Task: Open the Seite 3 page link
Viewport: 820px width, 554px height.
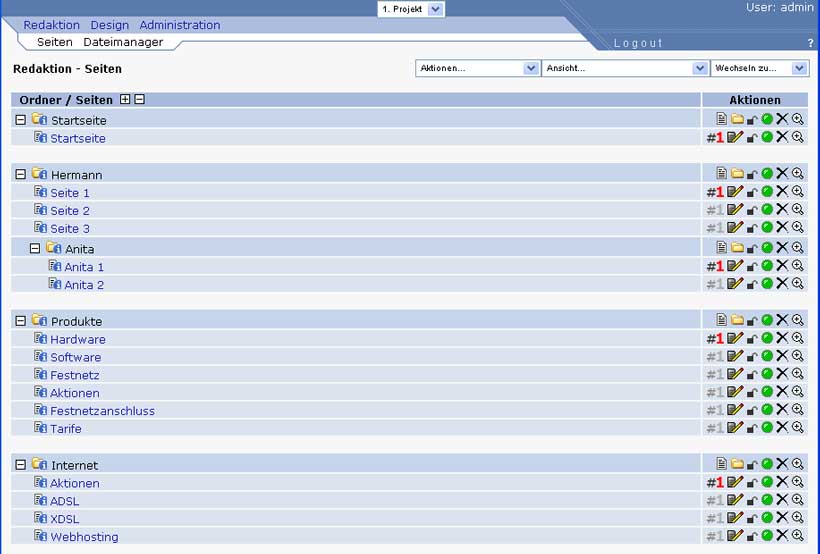Action: coord(70,229)
